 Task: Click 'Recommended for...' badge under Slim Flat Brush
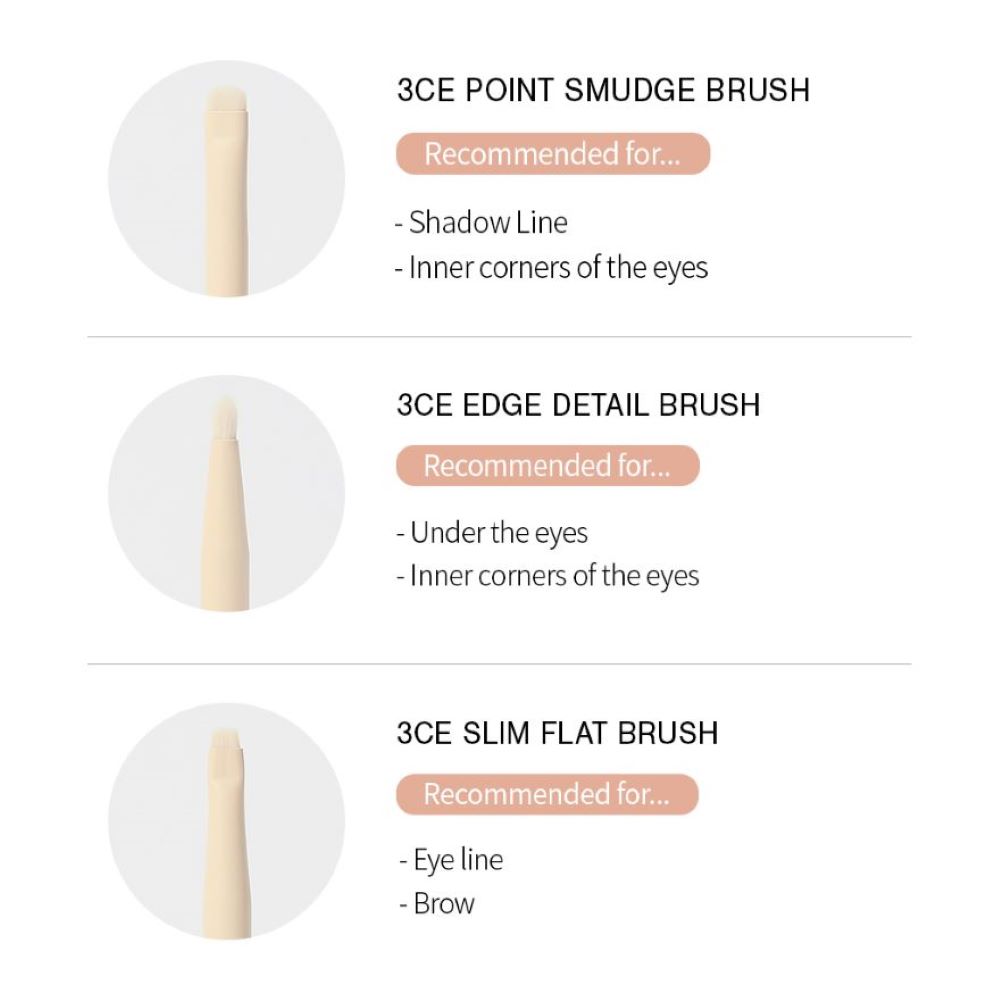[547, 794]
